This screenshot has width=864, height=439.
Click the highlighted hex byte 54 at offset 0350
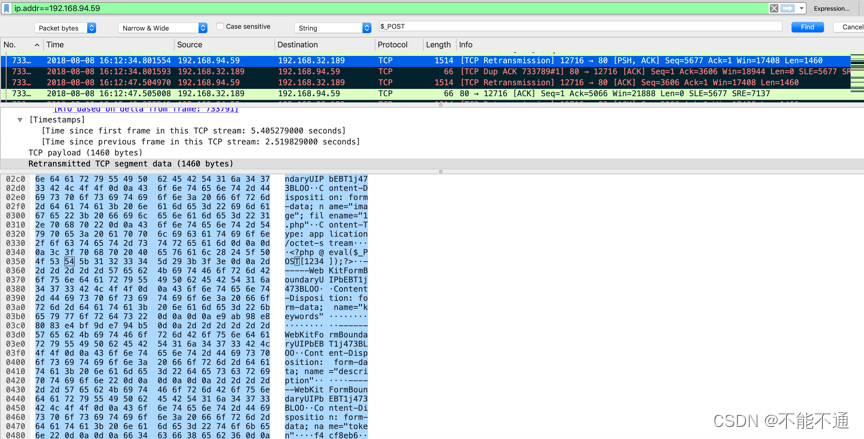click(x=69, y=262)
